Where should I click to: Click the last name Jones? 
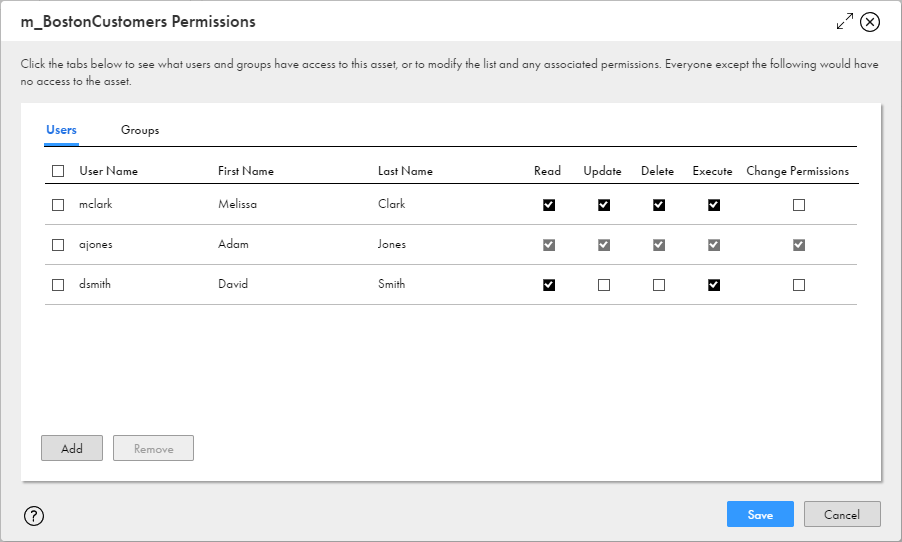pos(392,244)
